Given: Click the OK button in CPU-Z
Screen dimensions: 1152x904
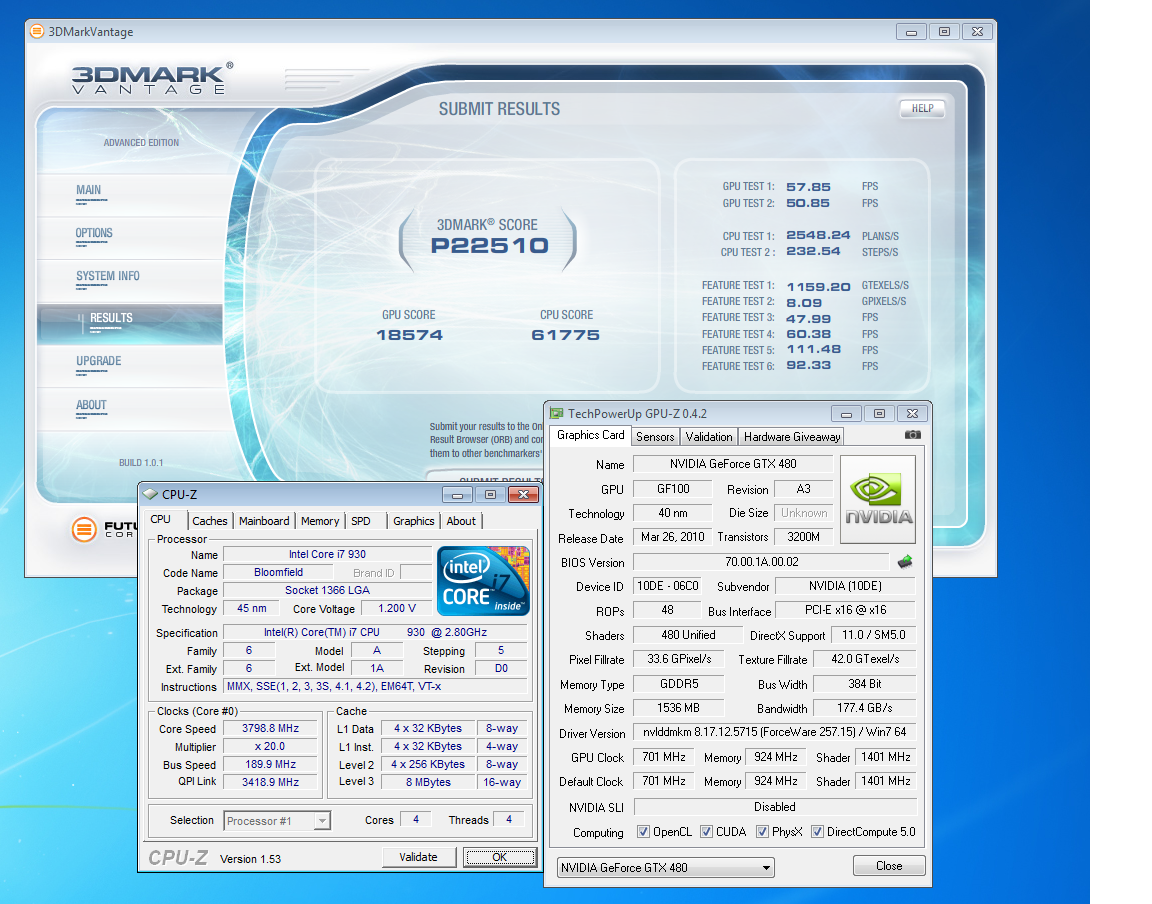Looking at the screenshot, I should (500, 857).
